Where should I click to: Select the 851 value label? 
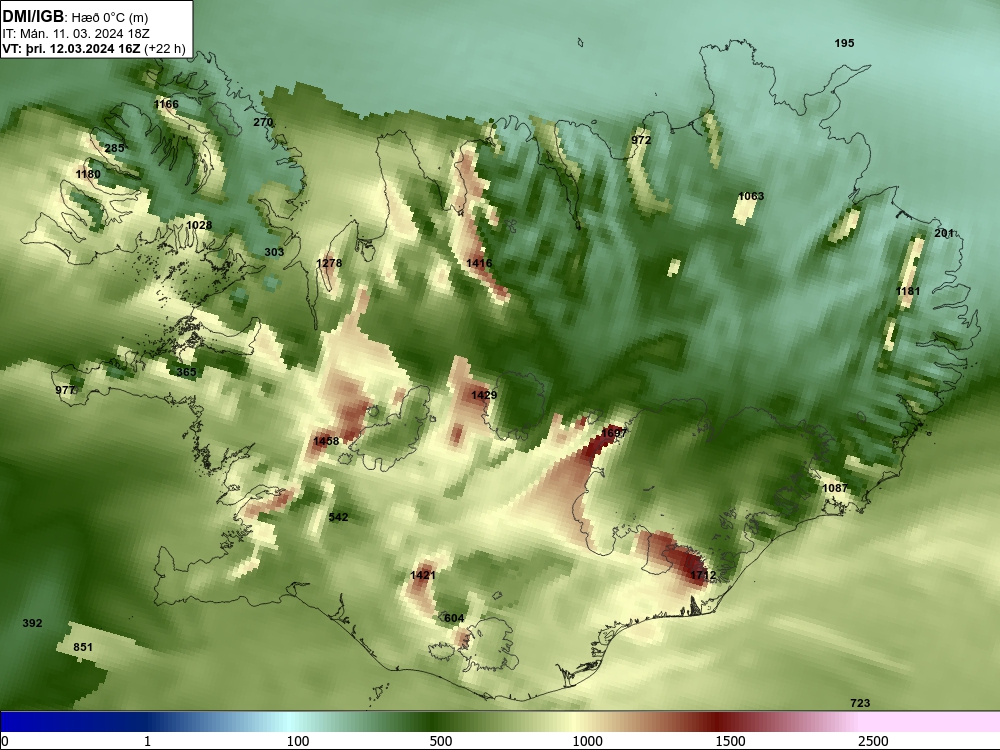(x=83, y=647)
